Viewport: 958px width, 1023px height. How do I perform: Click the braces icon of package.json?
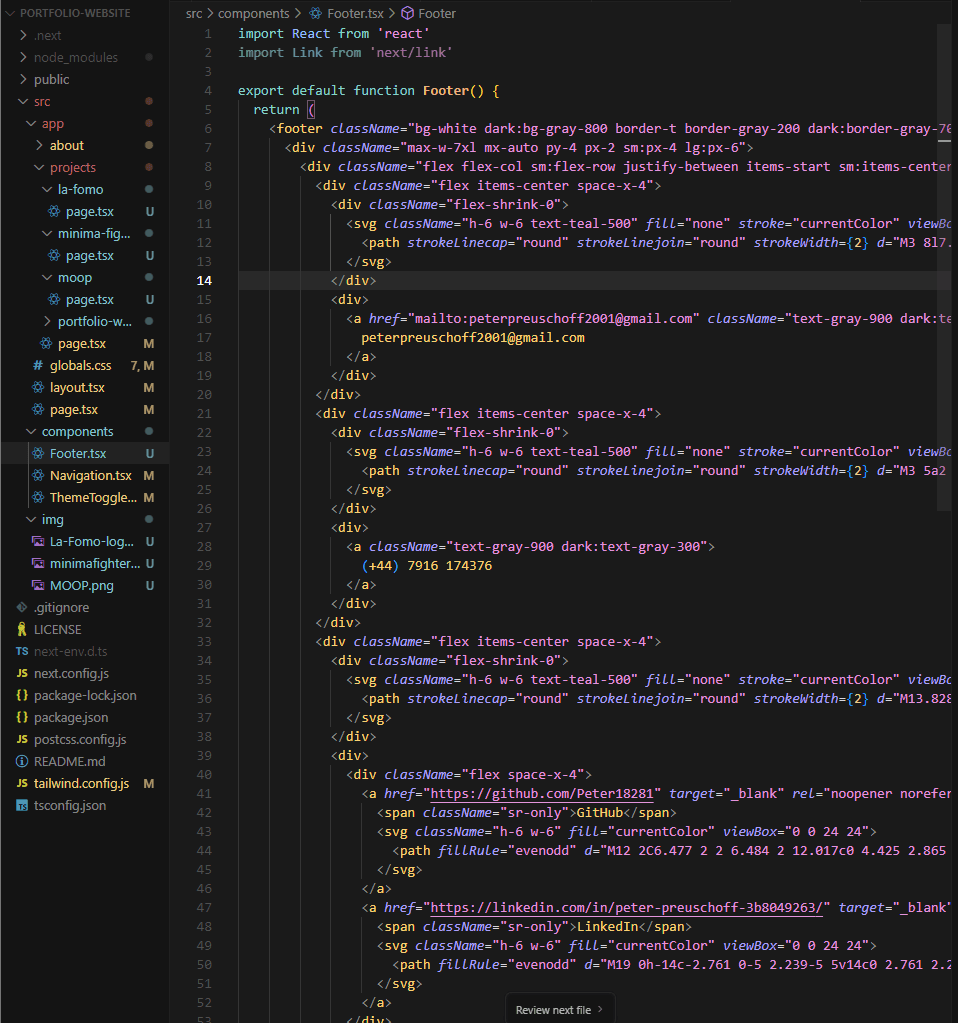click(22, 717)
